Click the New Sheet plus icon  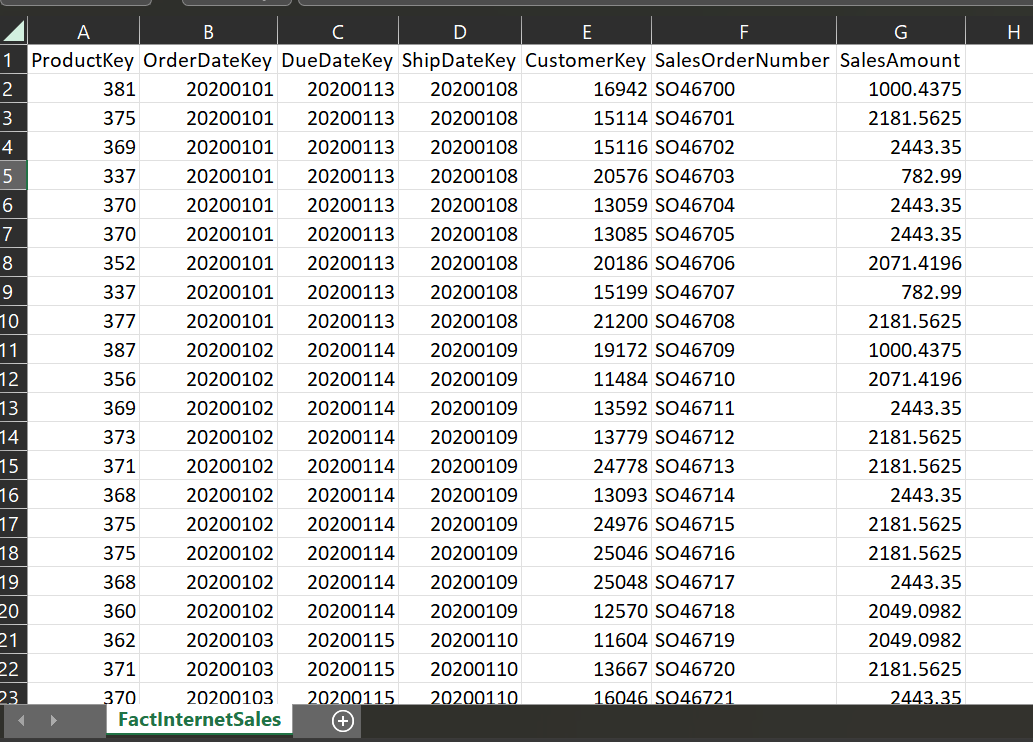(x=344, y=720)
